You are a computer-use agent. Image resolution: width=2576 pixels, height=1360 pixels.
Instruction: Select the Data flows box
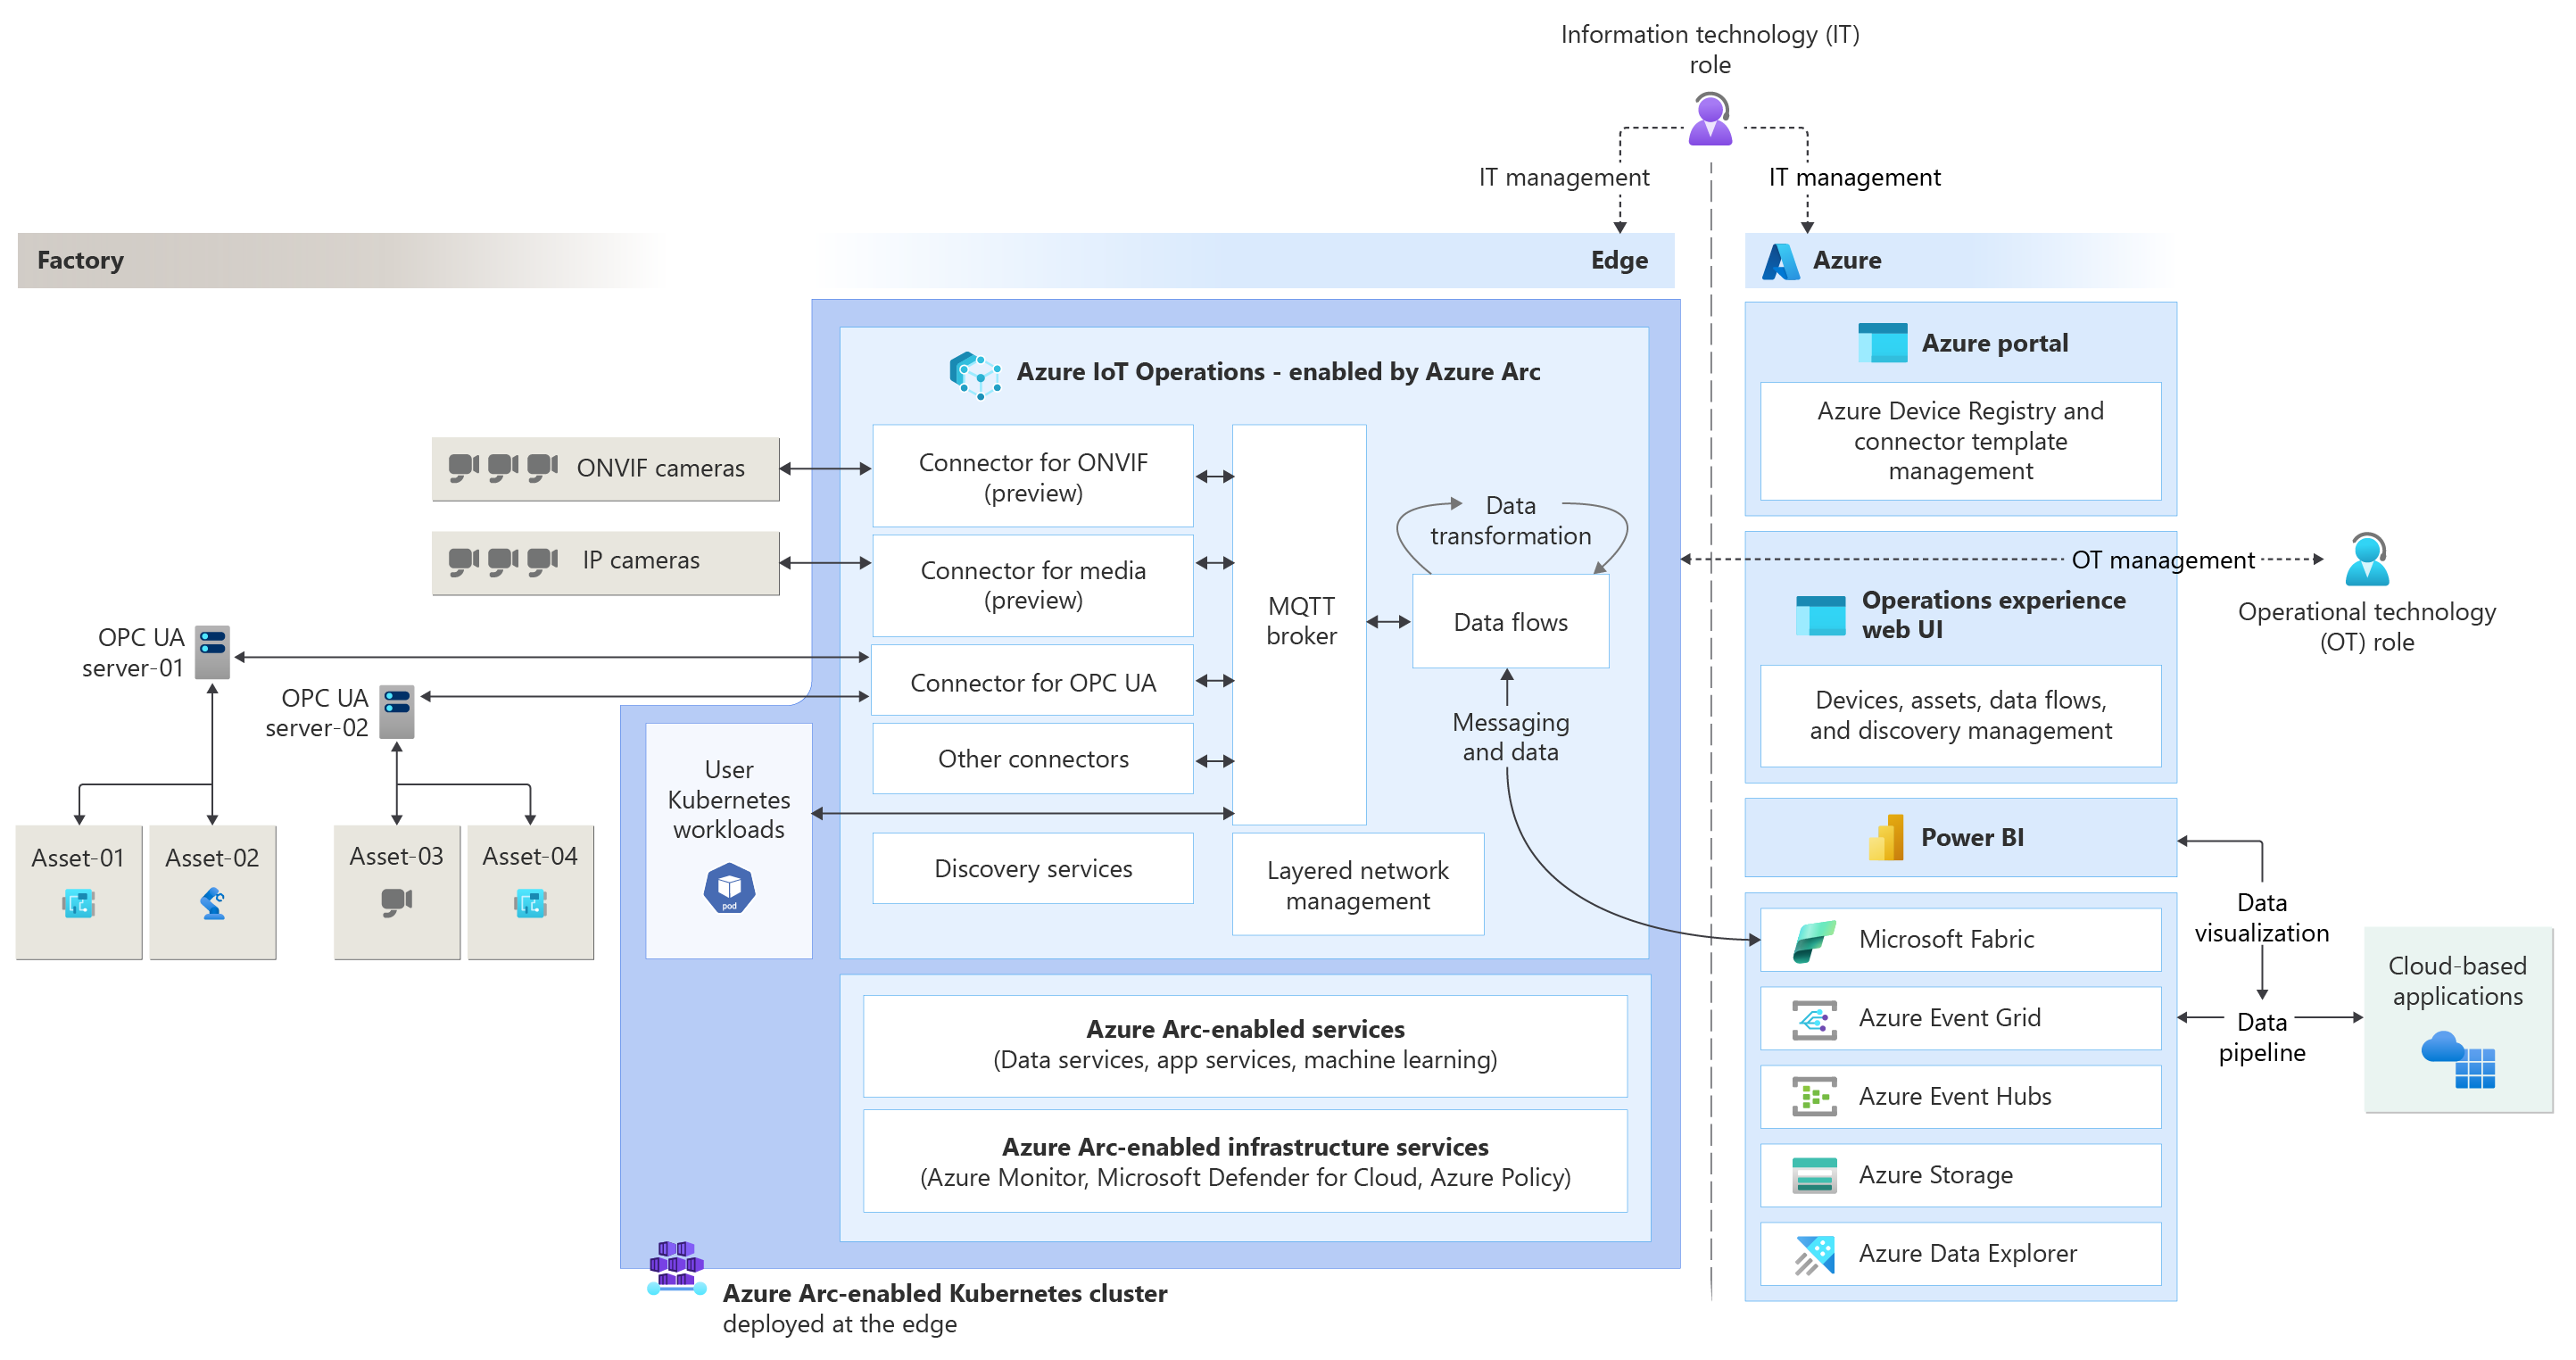[x=1510, y=622]
